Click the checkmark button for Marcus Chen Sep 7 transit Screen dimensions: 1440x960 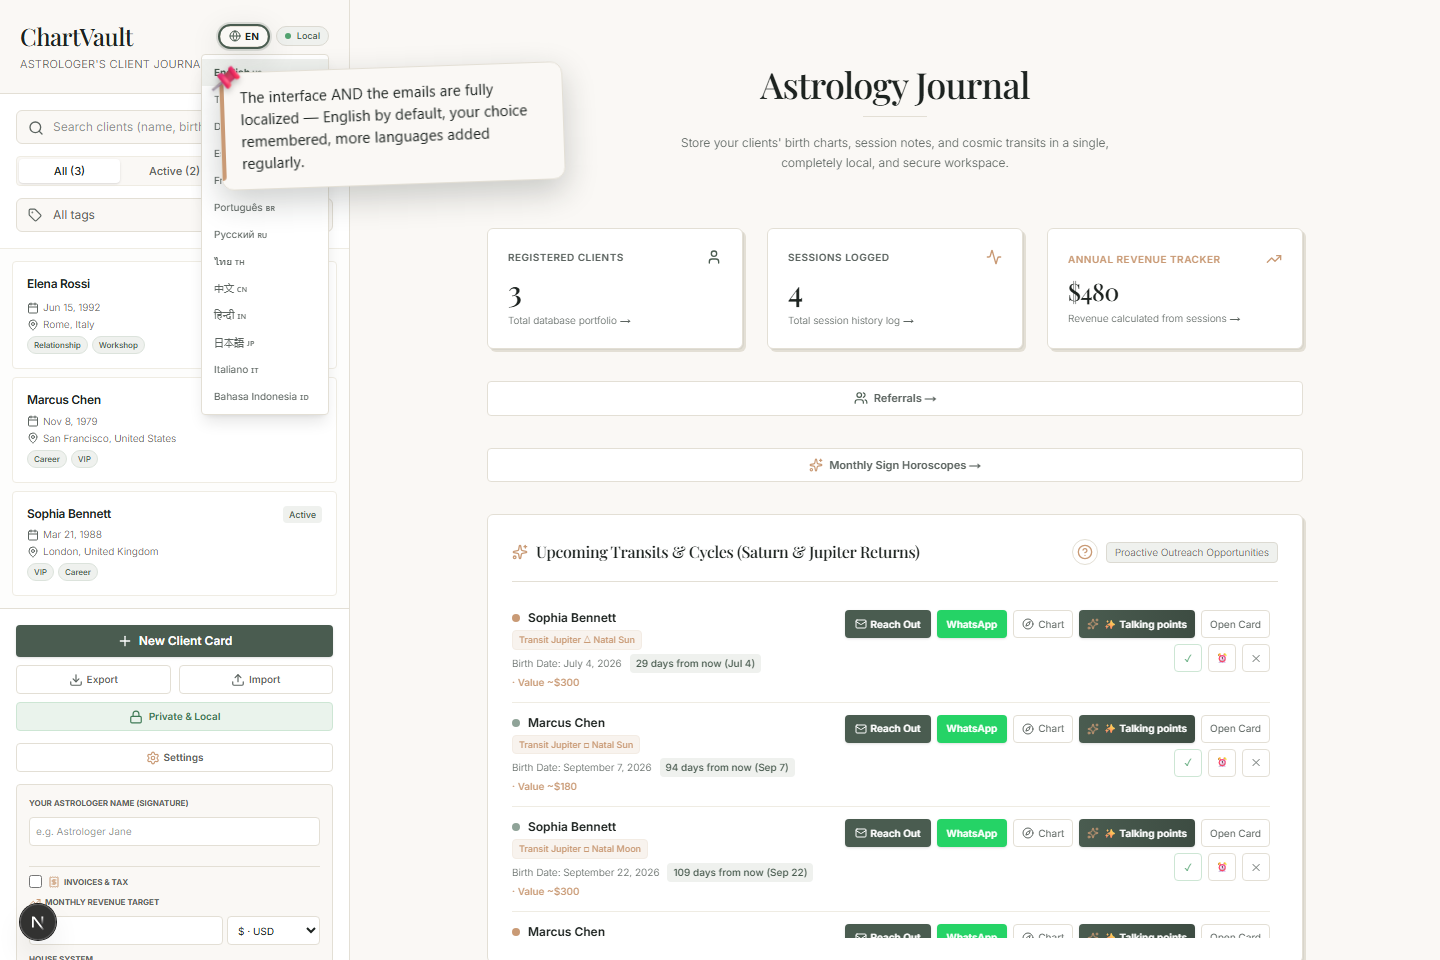point(1188,762)
